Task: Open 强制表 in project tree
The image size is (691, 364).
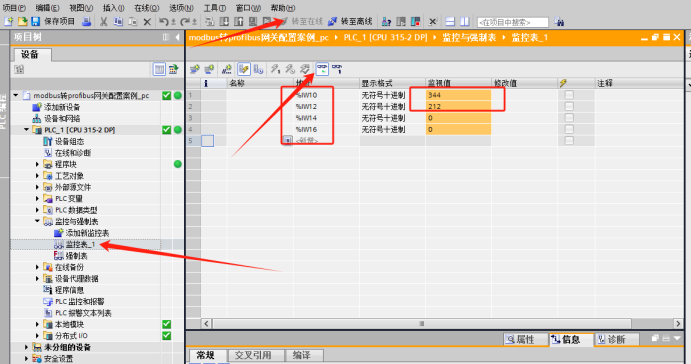Action: 76,256
